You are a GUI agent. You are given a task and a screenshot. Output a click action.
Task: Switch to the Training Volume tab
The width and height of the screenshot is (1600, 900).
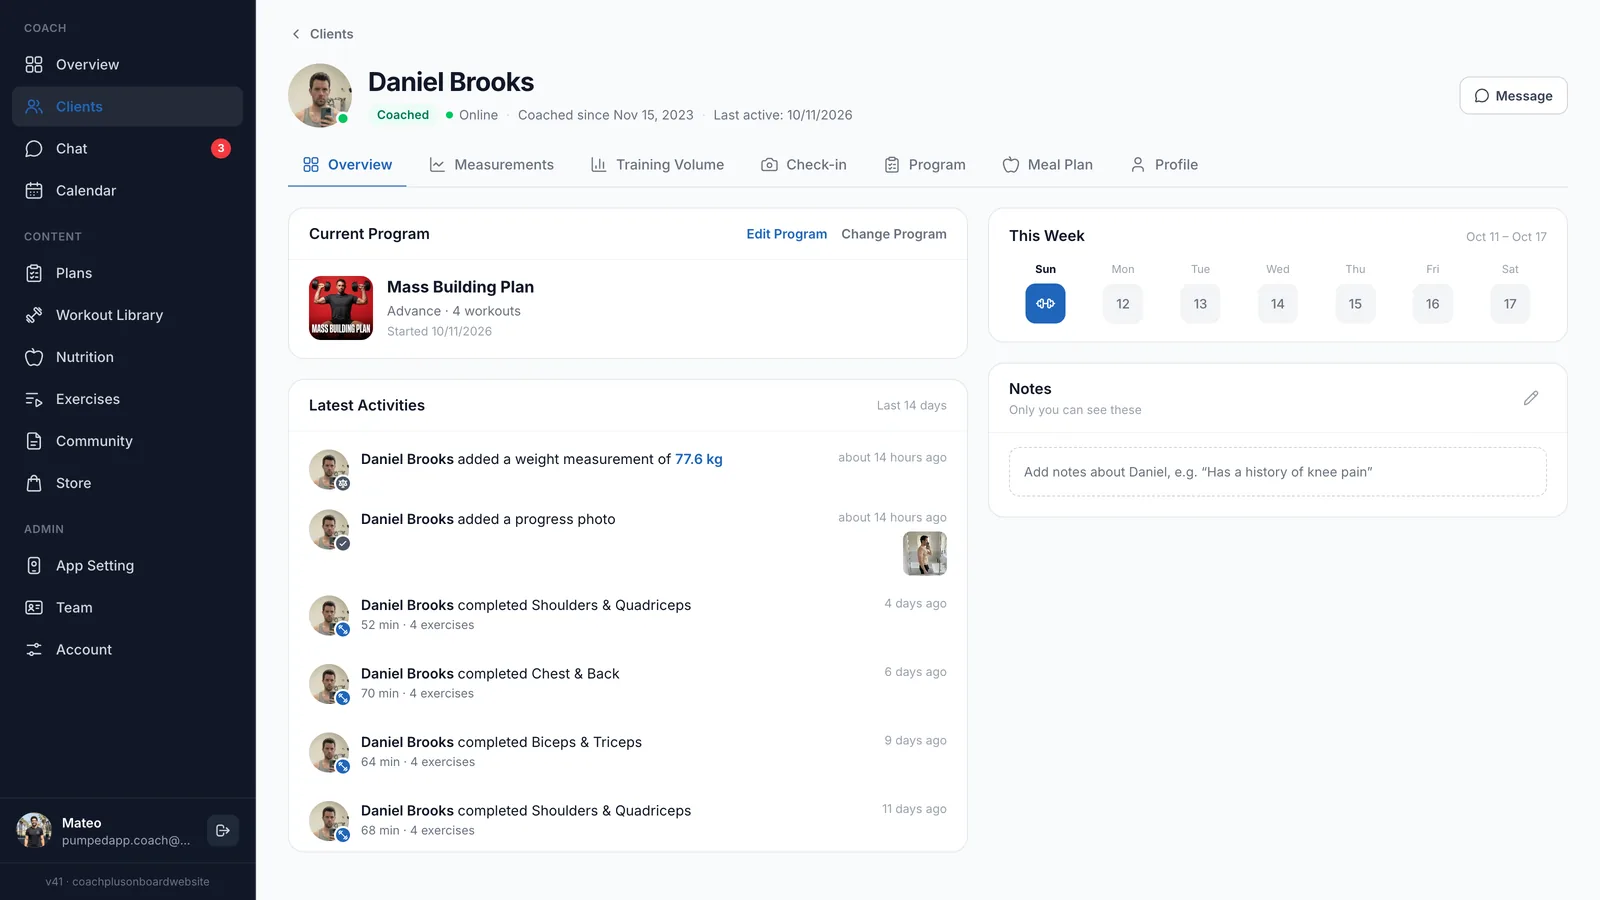(x=657, y=165)
